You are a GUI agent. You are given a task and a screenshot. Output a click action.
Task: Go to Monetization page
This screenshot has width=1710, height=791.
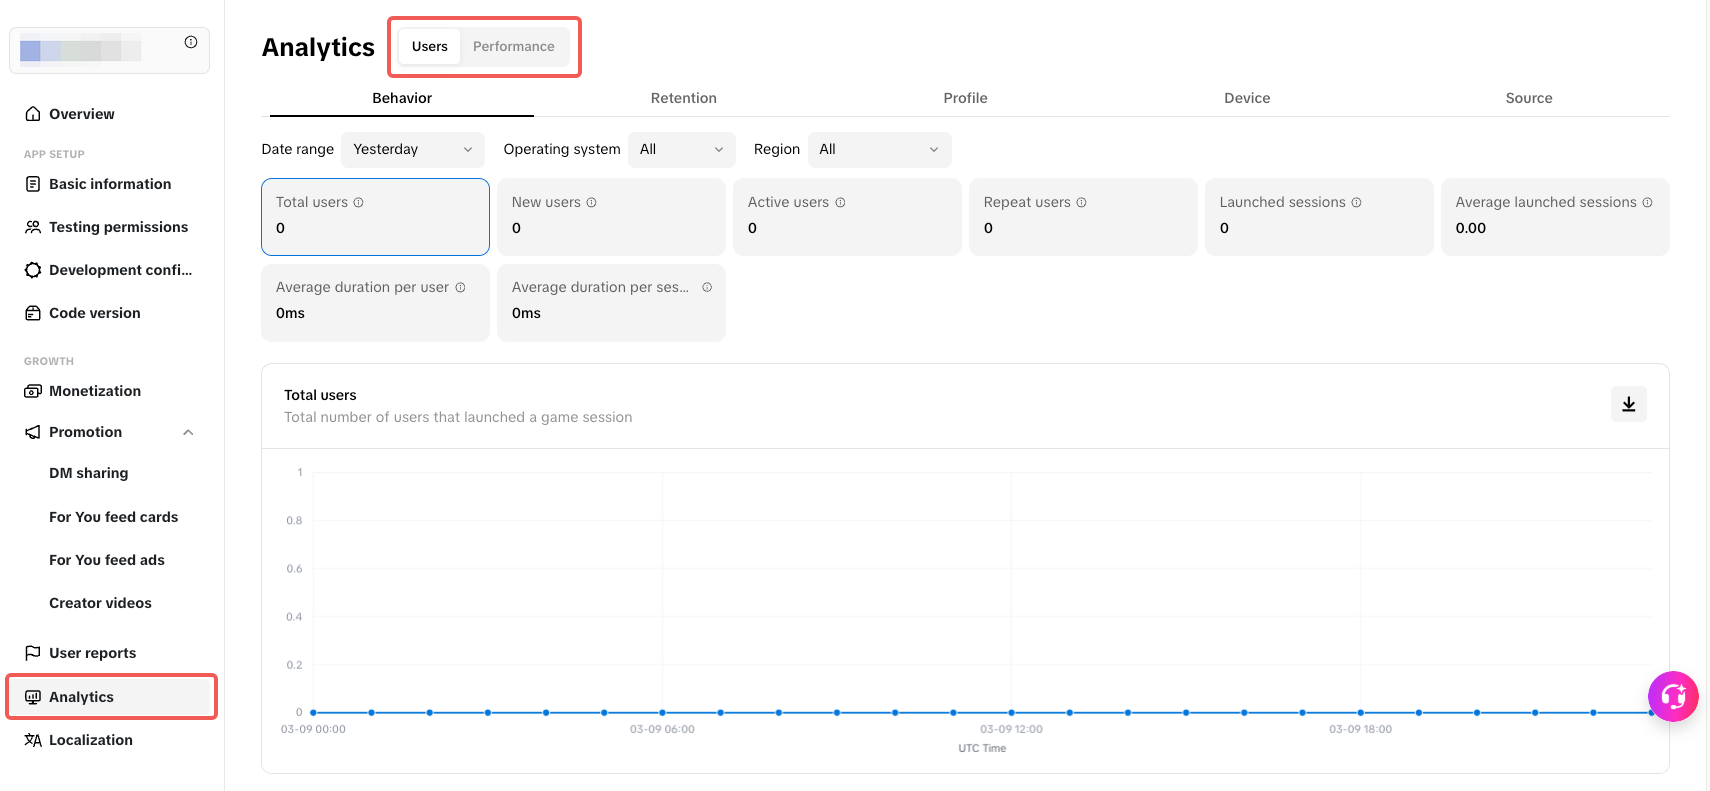coord(95,391)
